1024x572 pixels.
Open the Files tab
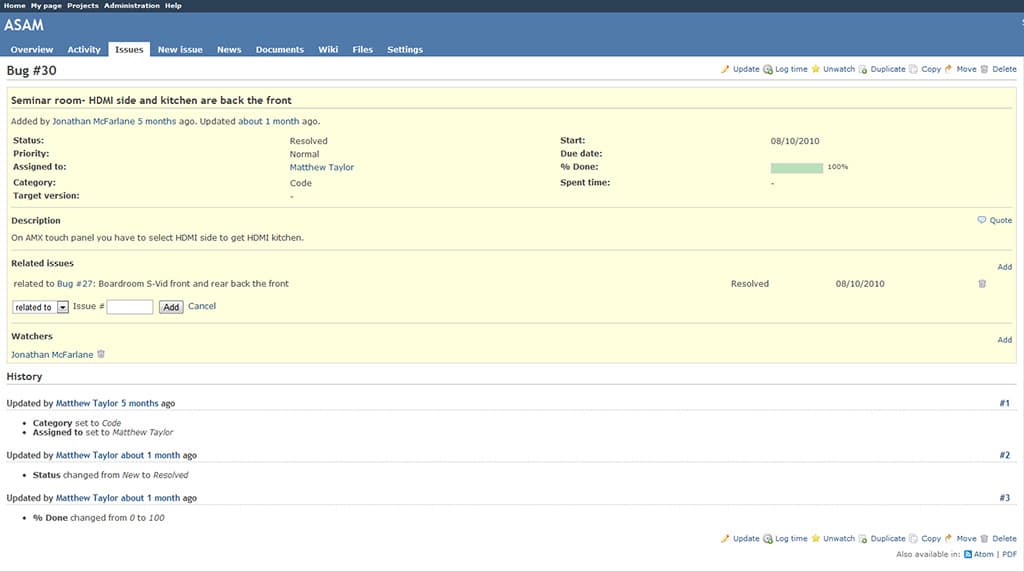pos(362,50)
